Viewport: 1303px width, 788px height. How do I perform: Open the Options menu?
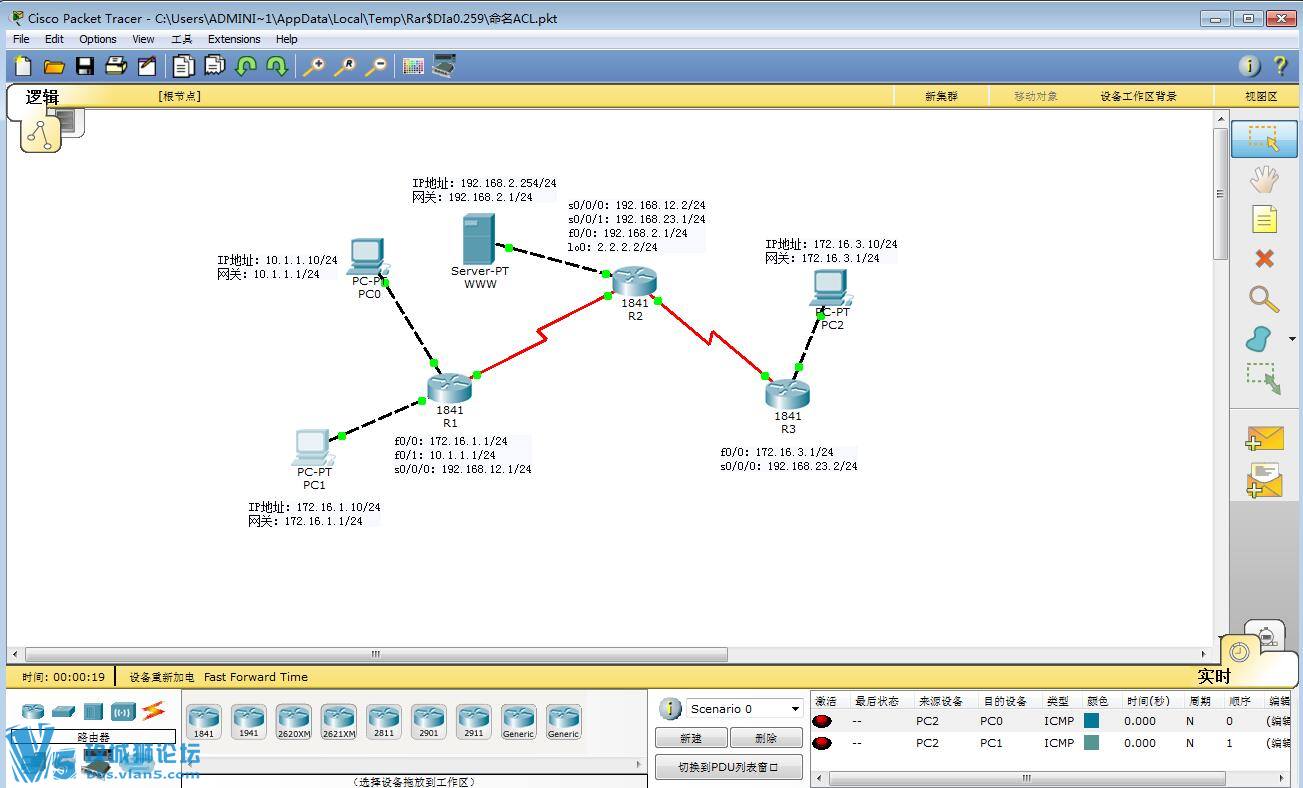pyautogui.click(x=98, y=39)
